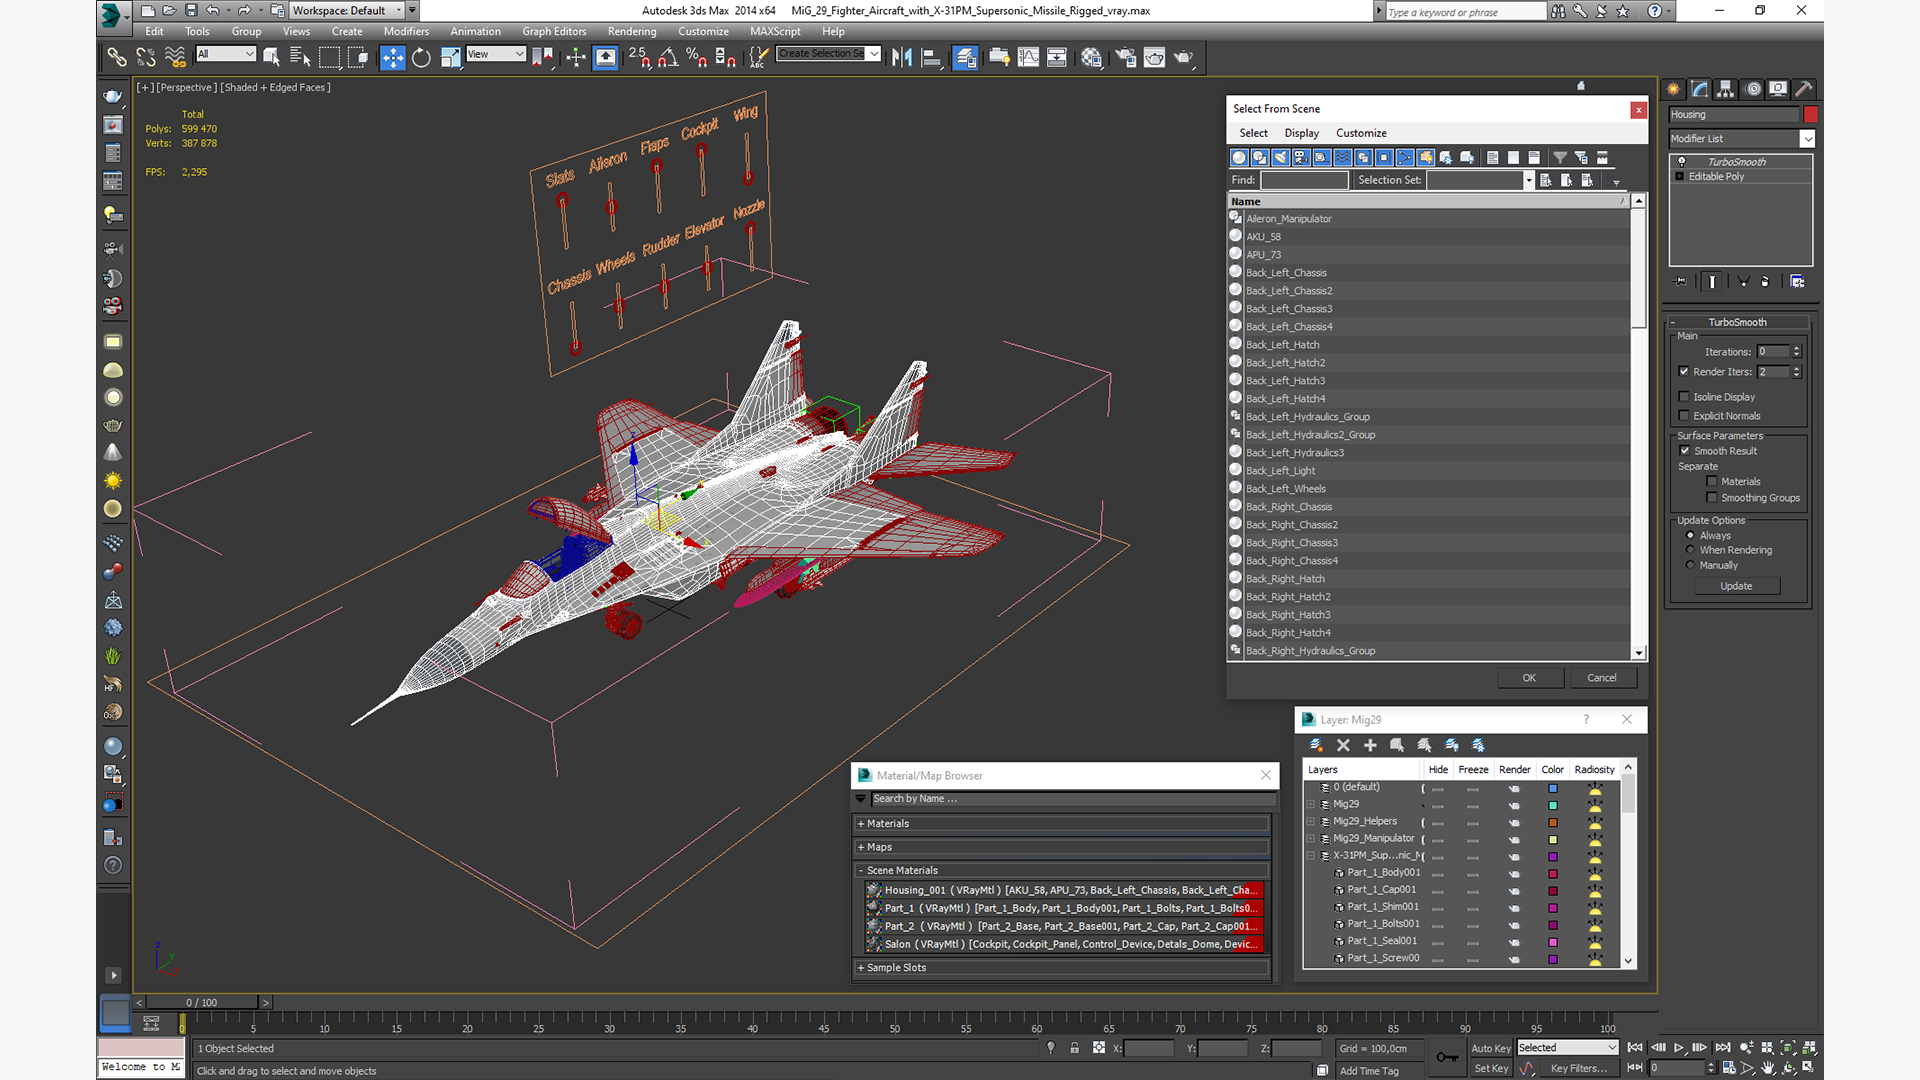Image resolution: width=1920 pixels, height=1080 pixels.
Task: Open the reference coordinate View dropdown
Action: pos(496,54)
